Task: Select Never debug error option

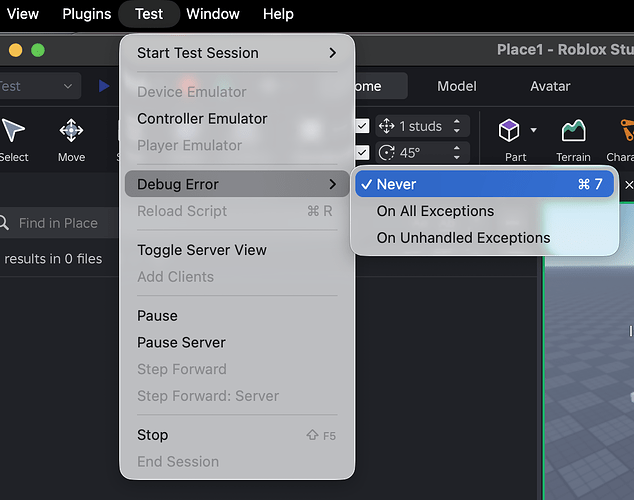Action: pyautogui.click(x=484, y=184)
